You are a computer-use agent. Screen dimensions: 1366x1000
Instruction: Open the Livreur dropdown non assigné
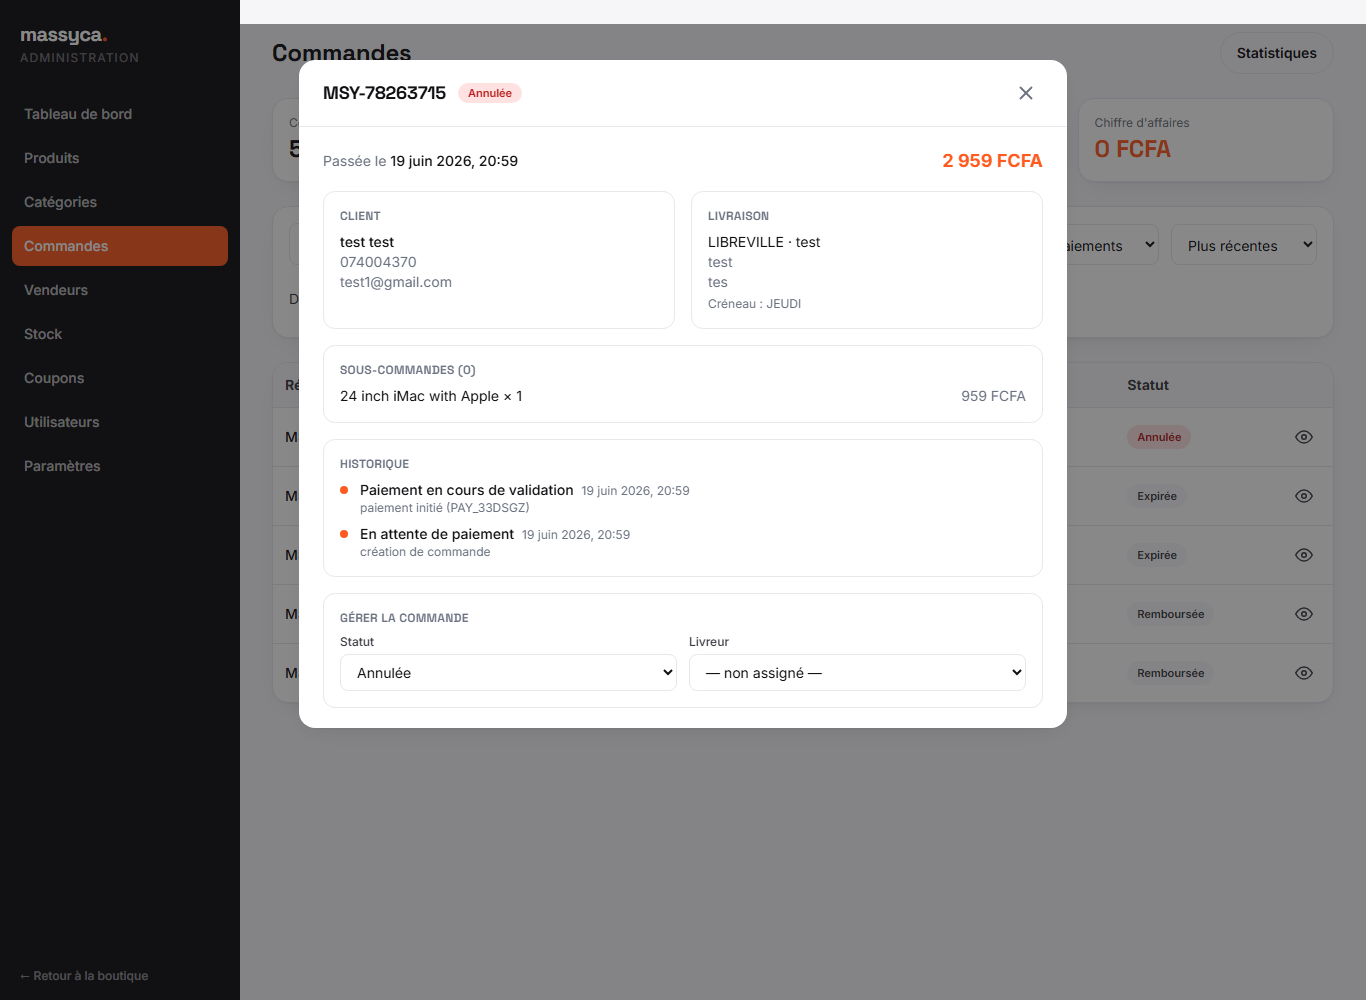point(857,673)
